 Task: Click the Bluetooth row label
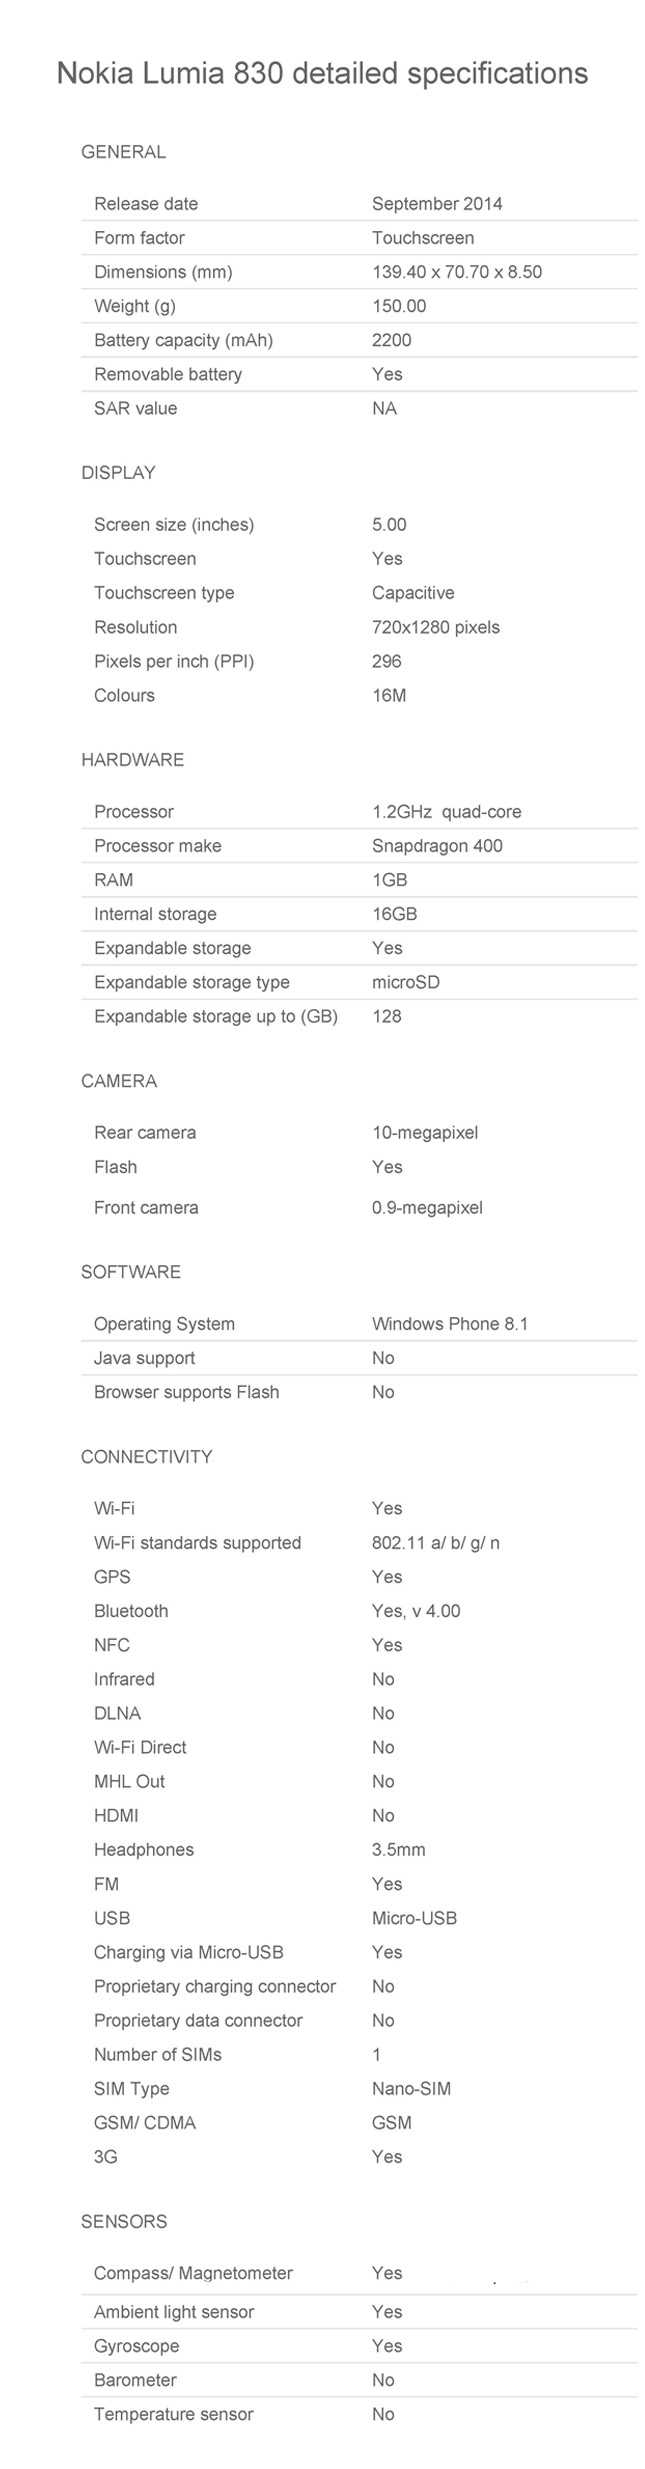pyautogui.click(x=131, y=1611)
